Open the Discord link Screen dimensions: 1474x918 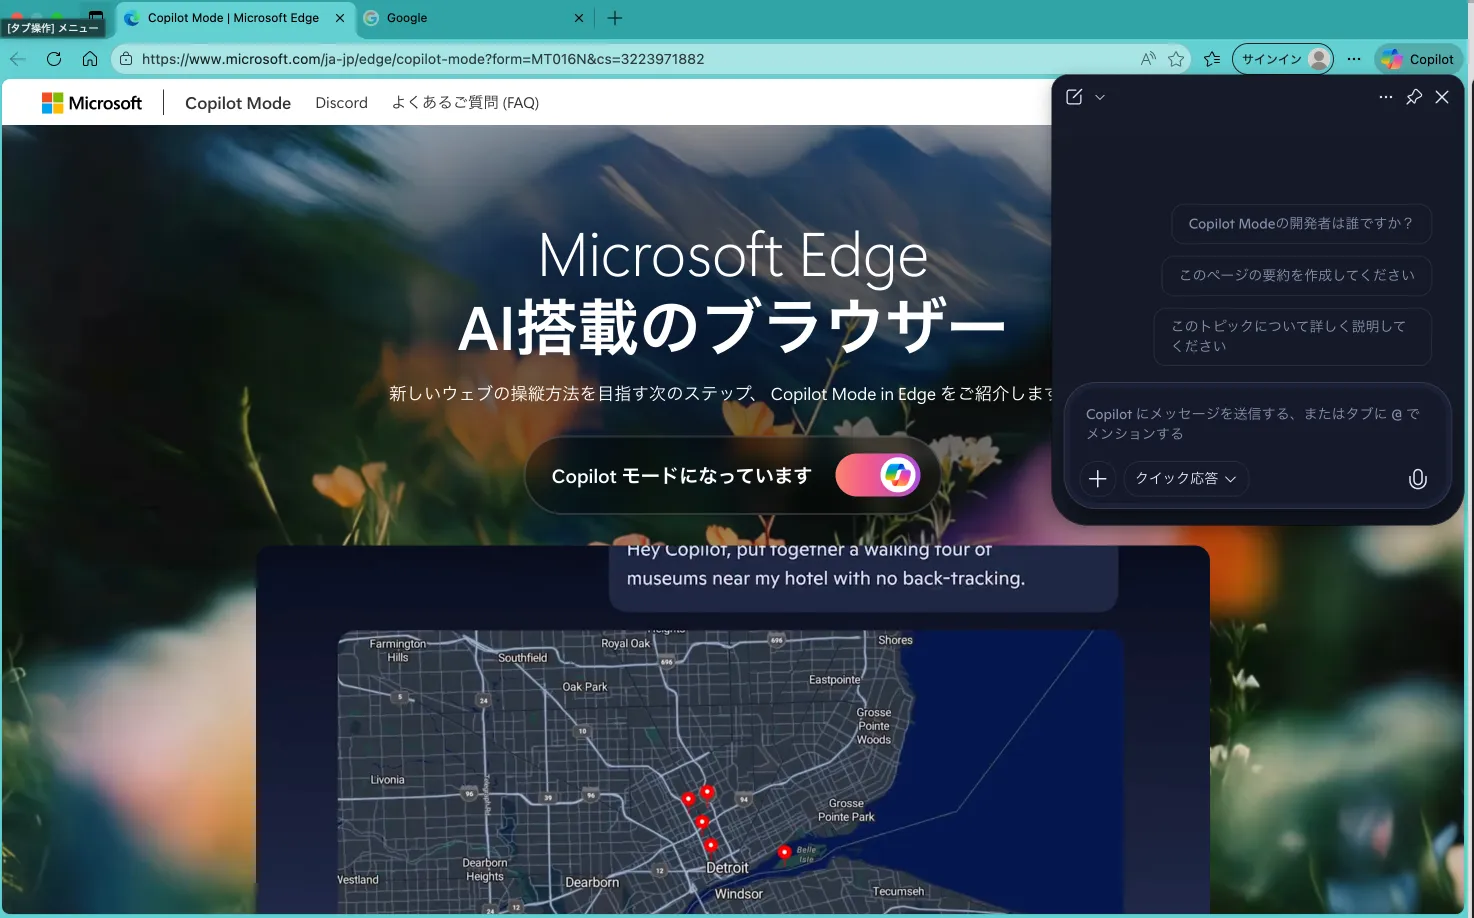click(x=341, y=102)
